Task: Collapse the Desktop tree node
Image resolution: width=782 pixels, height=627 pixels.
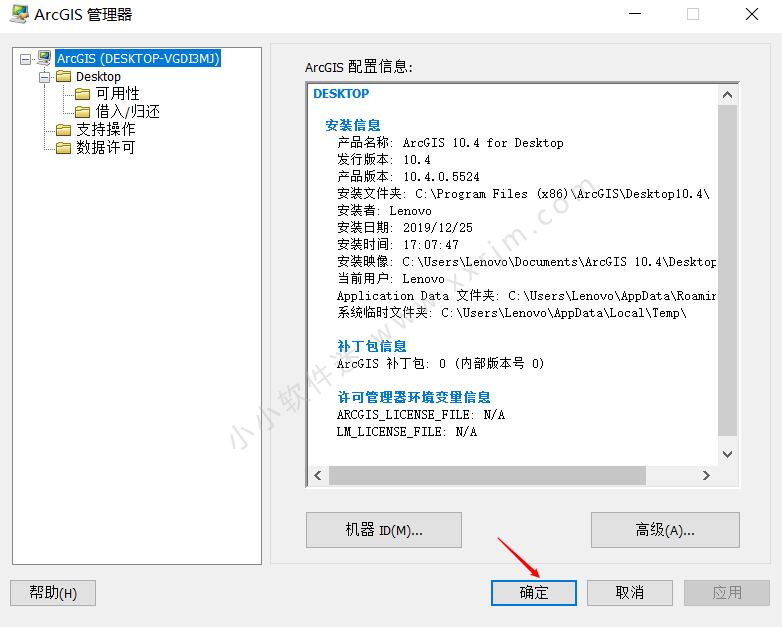Action: pos(45,77)
